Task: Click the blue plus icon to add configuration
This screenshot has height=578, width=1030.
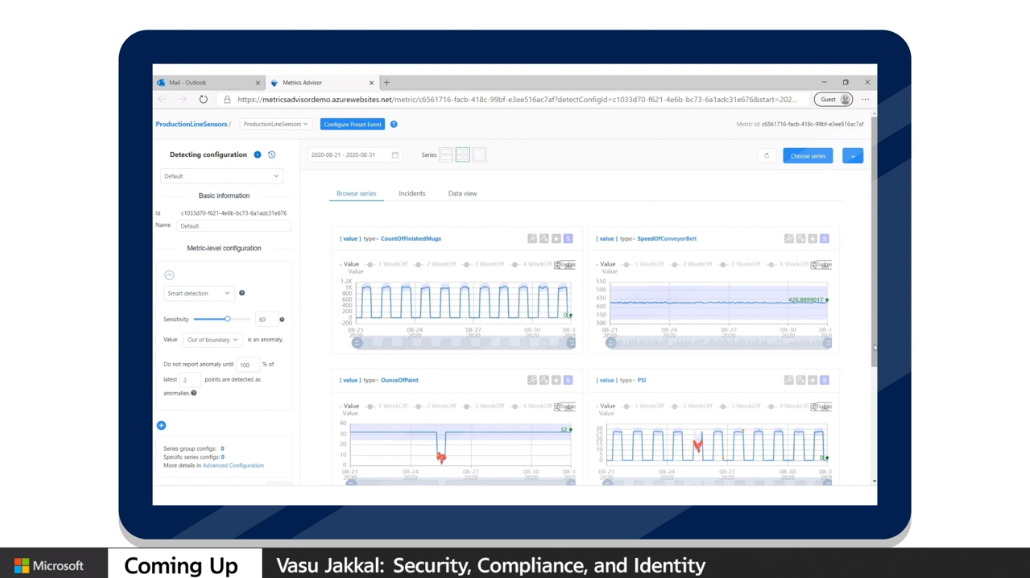Action: click(161, 426)
